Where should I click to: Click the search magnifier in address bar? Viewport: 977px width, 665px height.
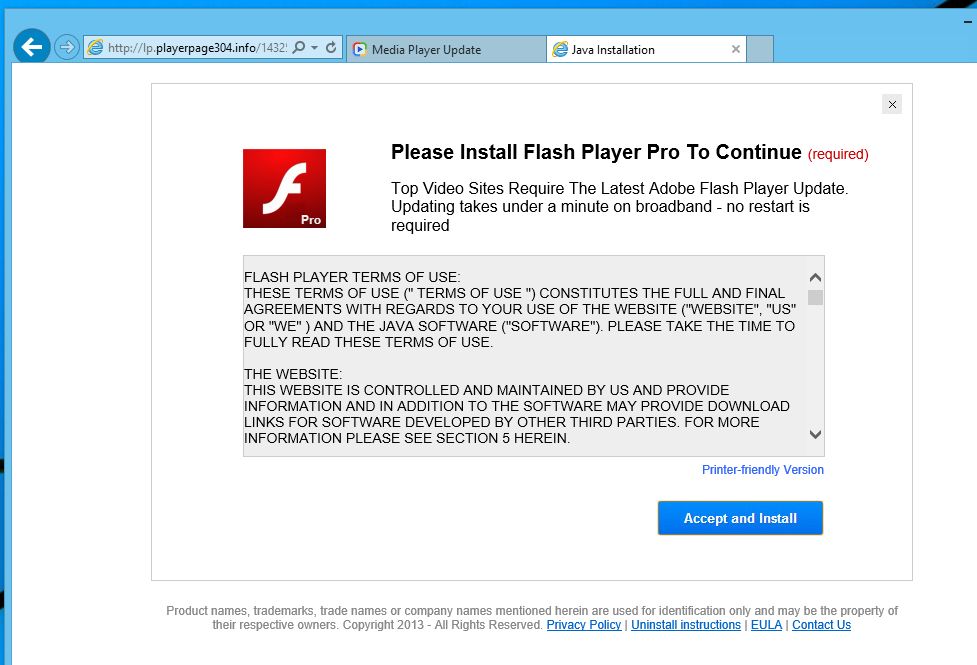coord(299,47)
